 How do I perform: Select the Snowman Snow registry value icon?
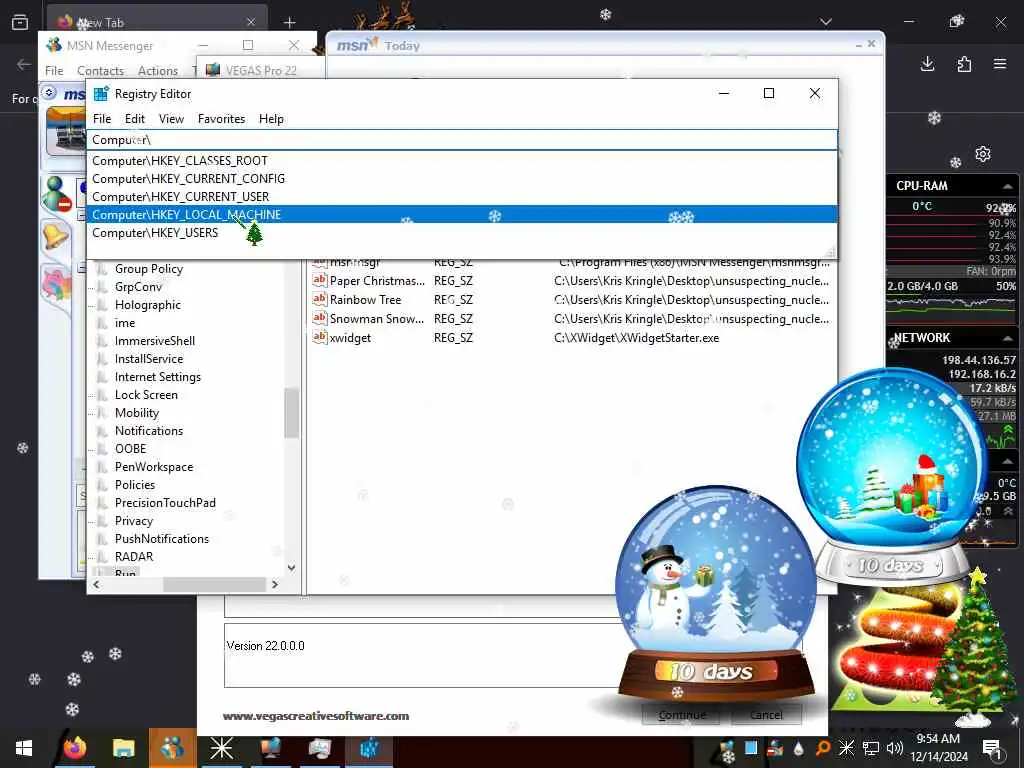tap(319, 318)
